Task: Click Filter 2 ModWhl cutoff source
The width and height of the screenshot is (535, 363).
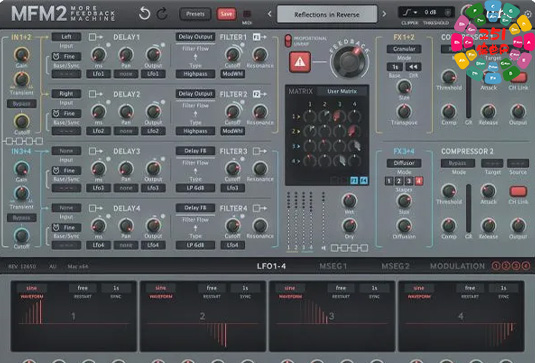Action: 232,131
